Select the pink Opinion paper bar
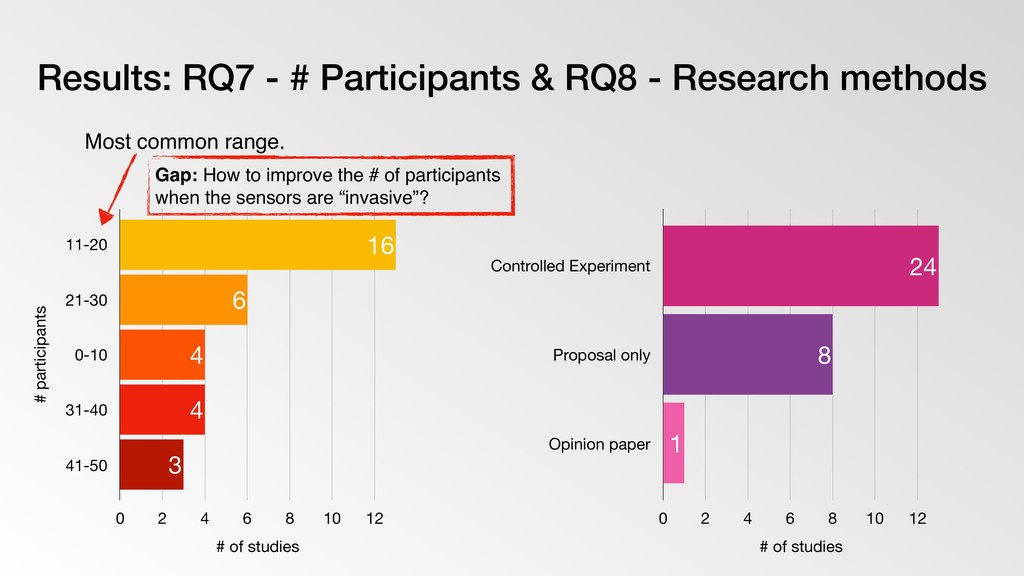 673,443
